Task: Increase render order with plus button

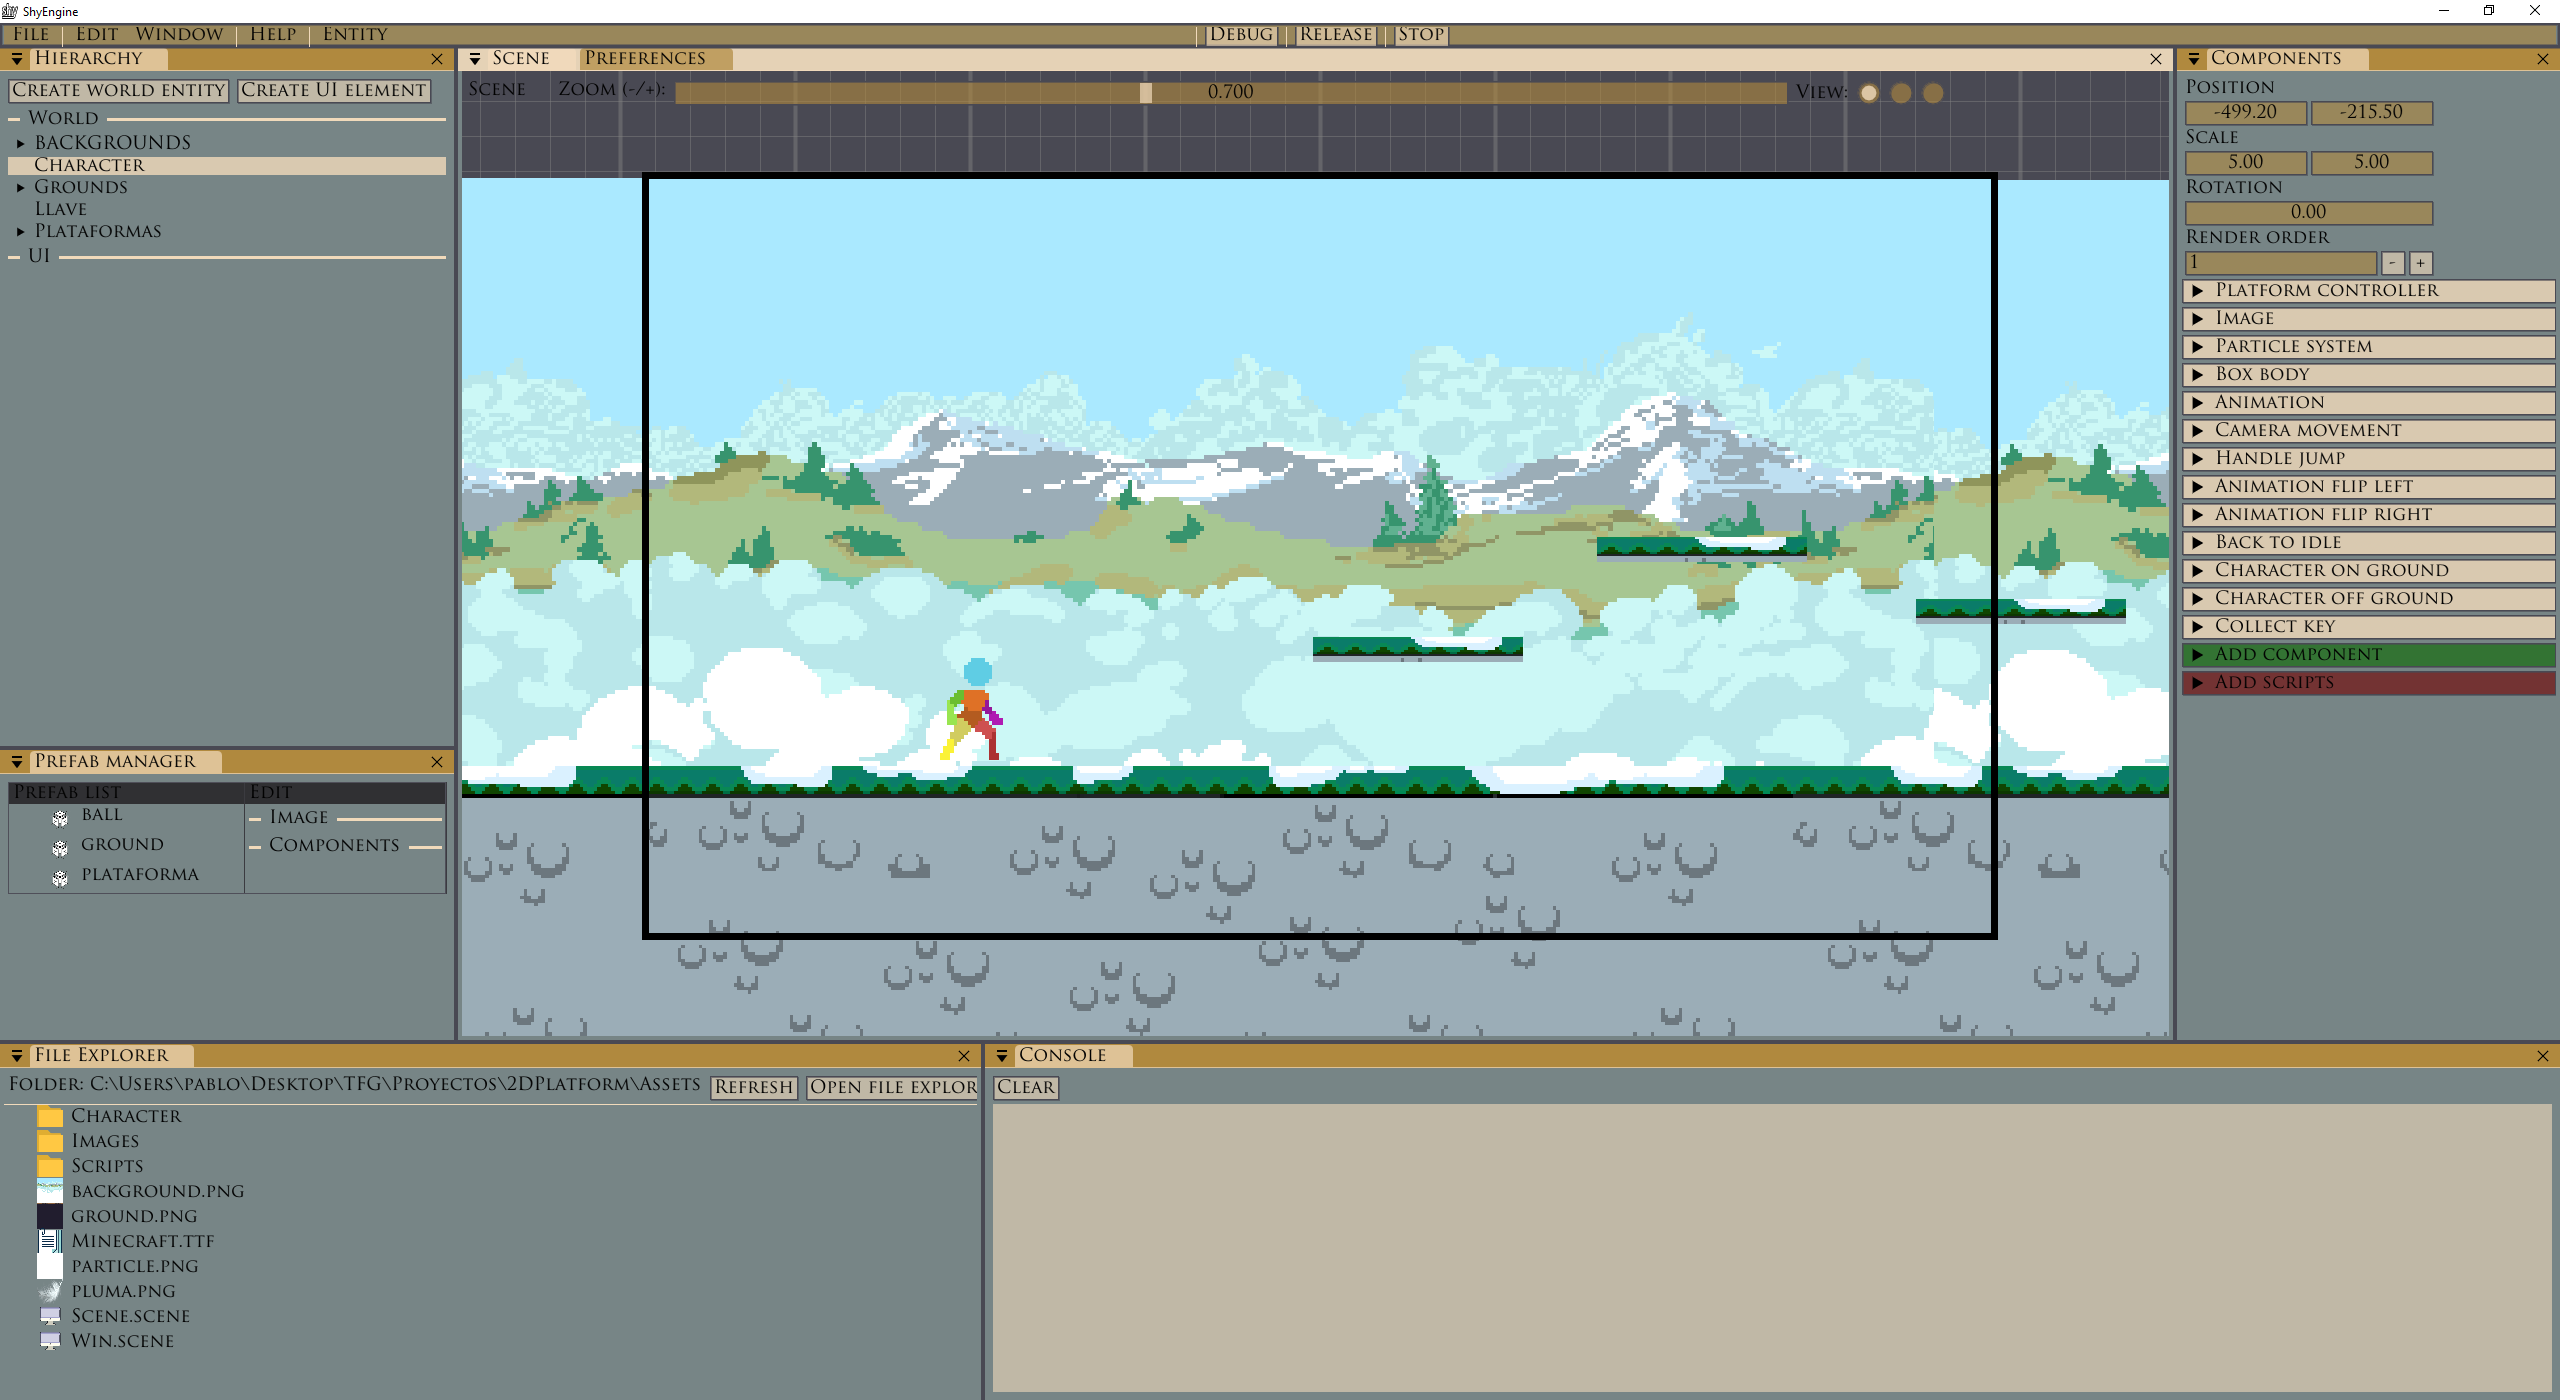Action: click(2420, 263)
